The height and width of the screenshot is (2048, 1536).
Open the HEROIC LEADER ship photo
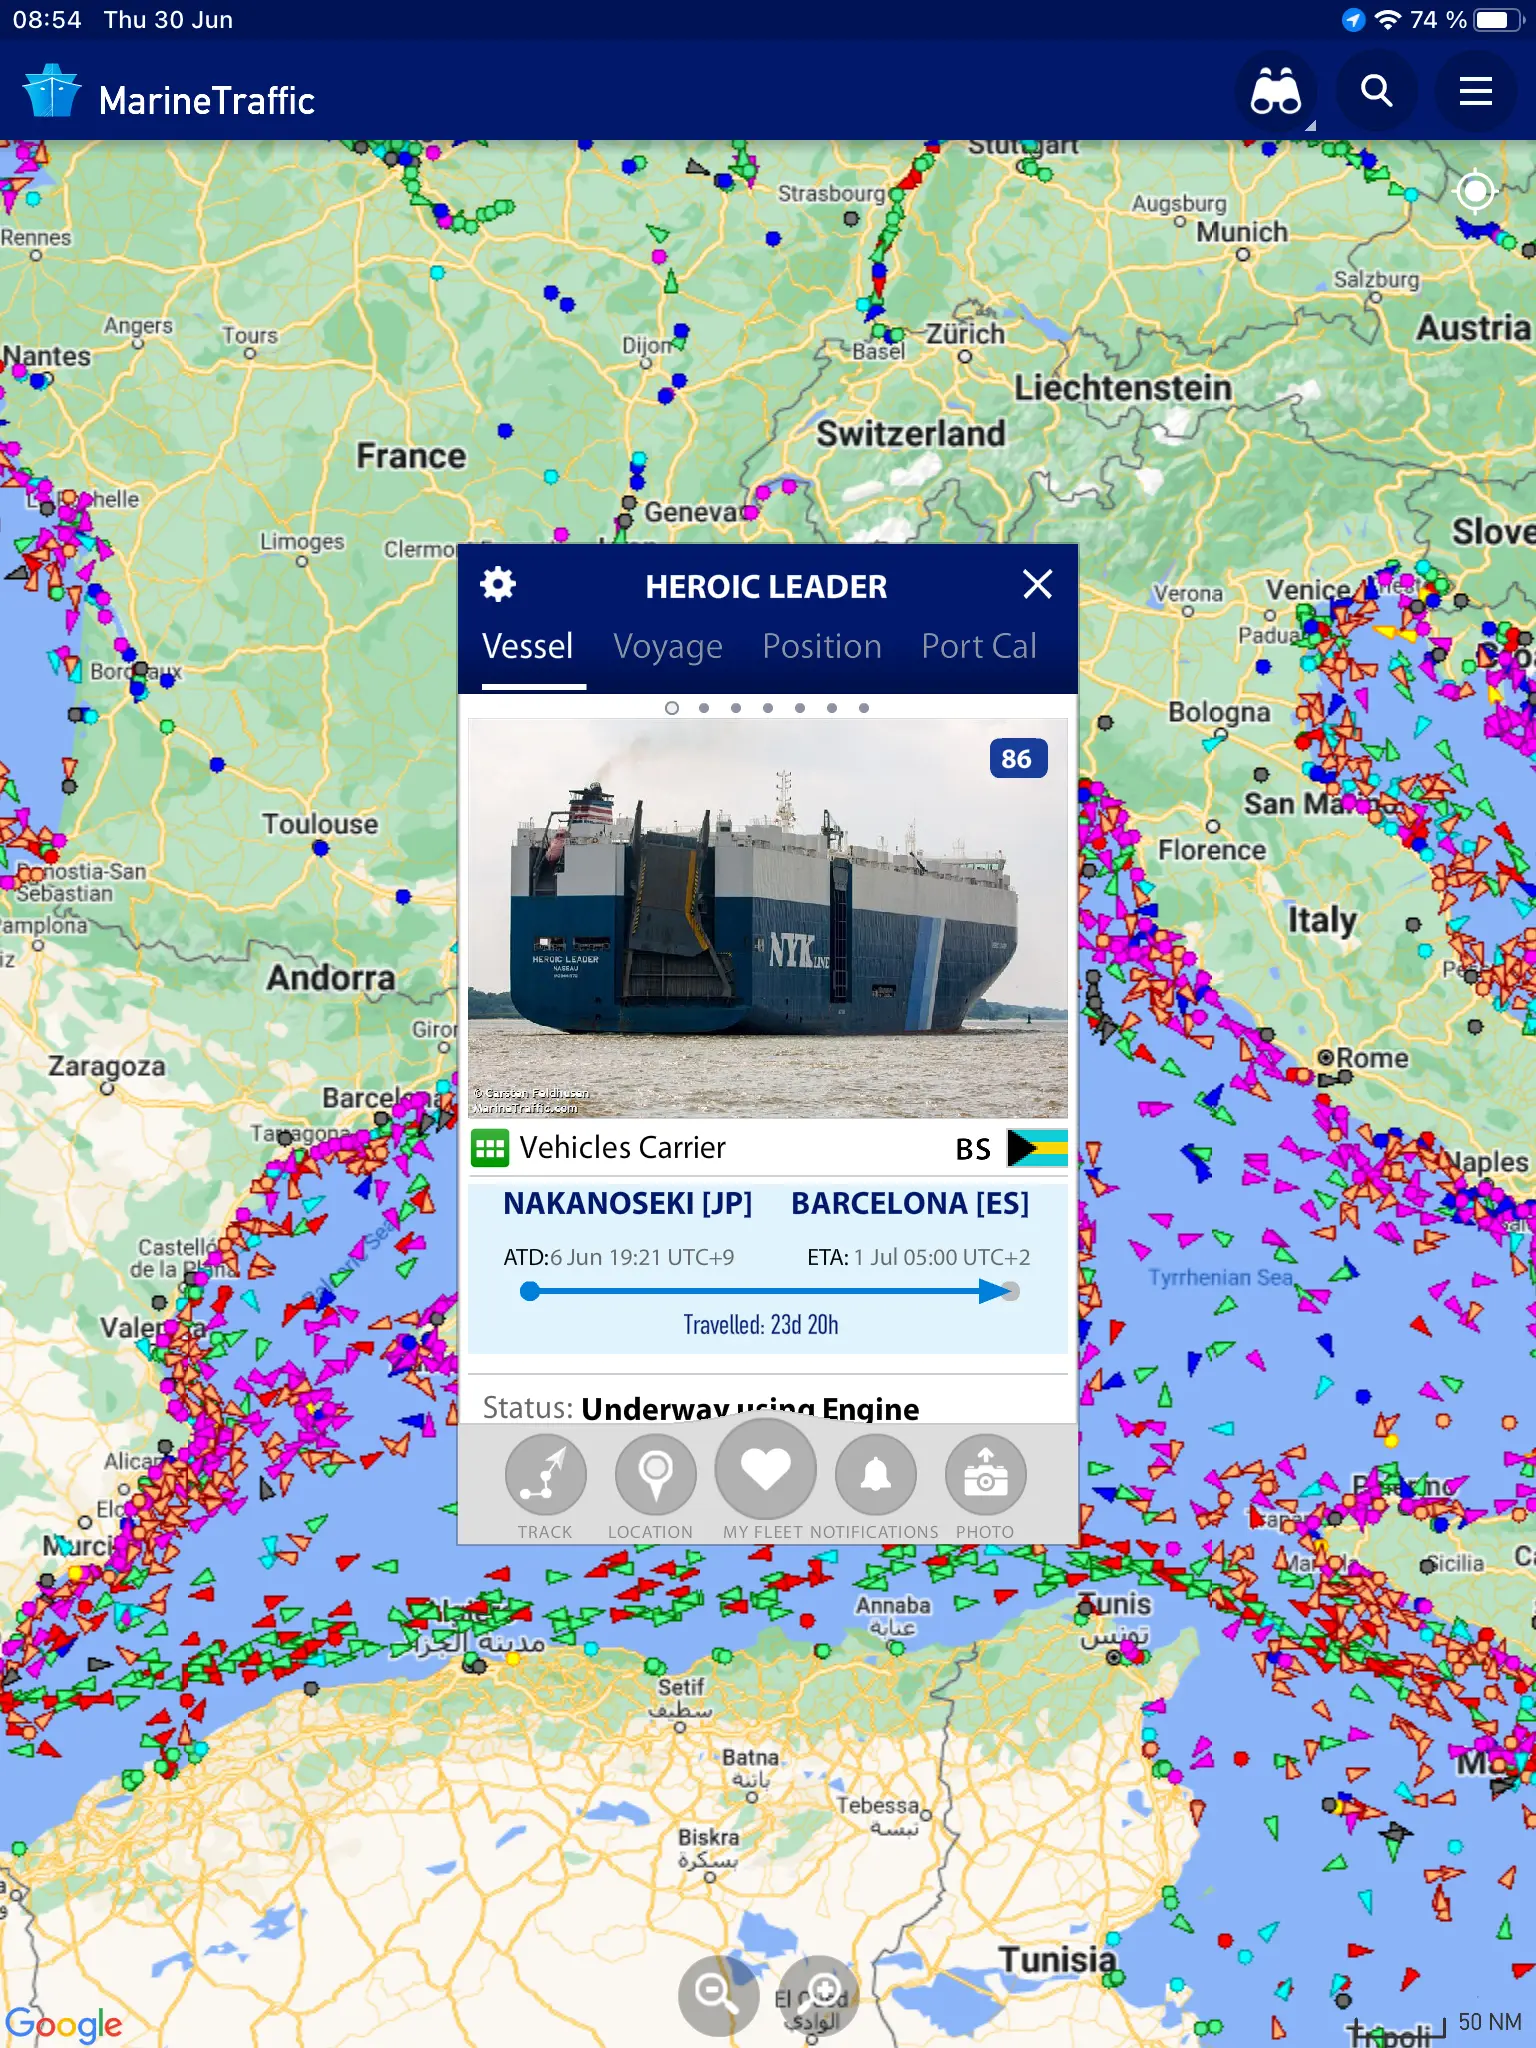click(x=768, y=918)
